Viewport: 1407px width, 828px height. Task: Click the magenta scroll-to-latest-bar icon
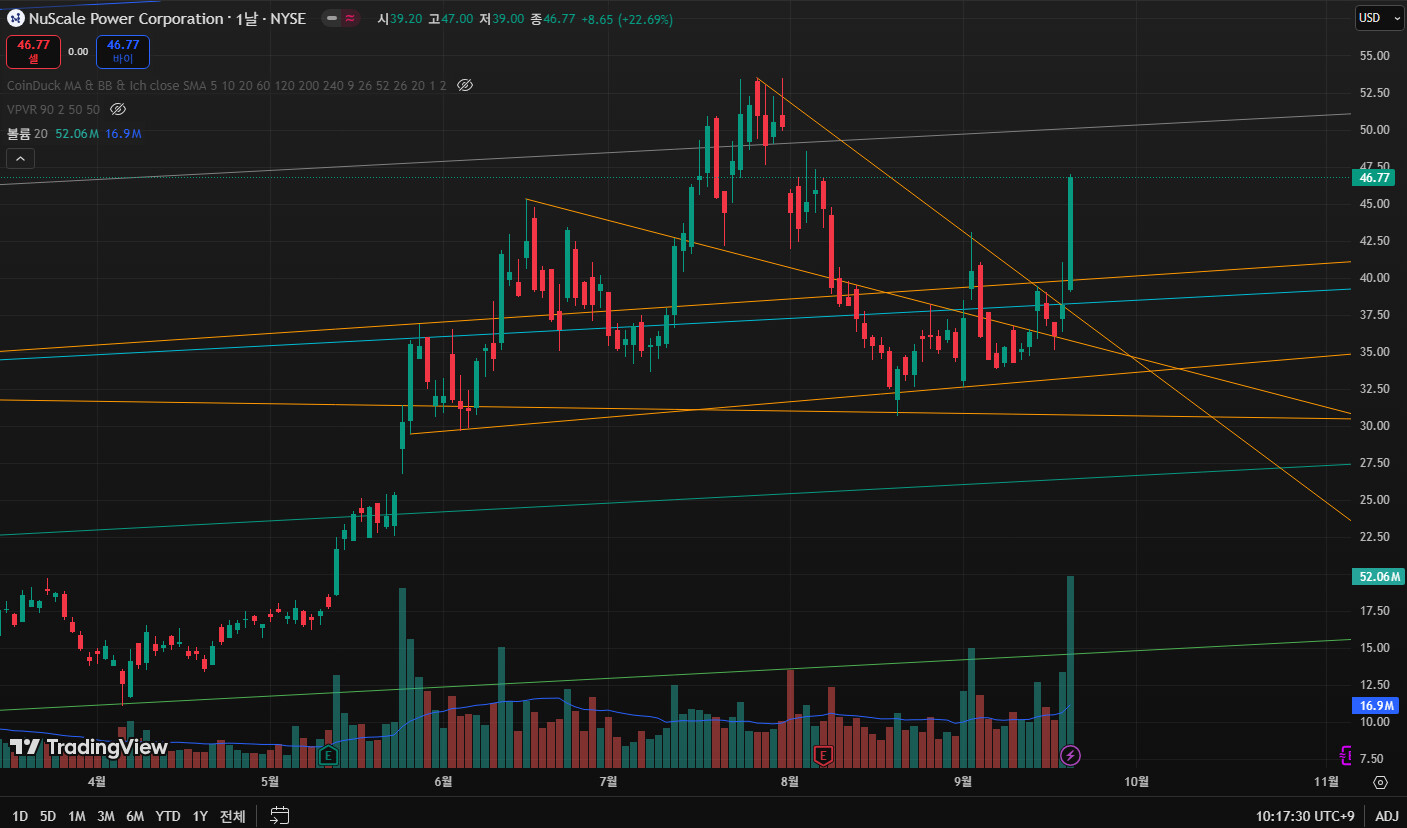tap(1346, 755)
